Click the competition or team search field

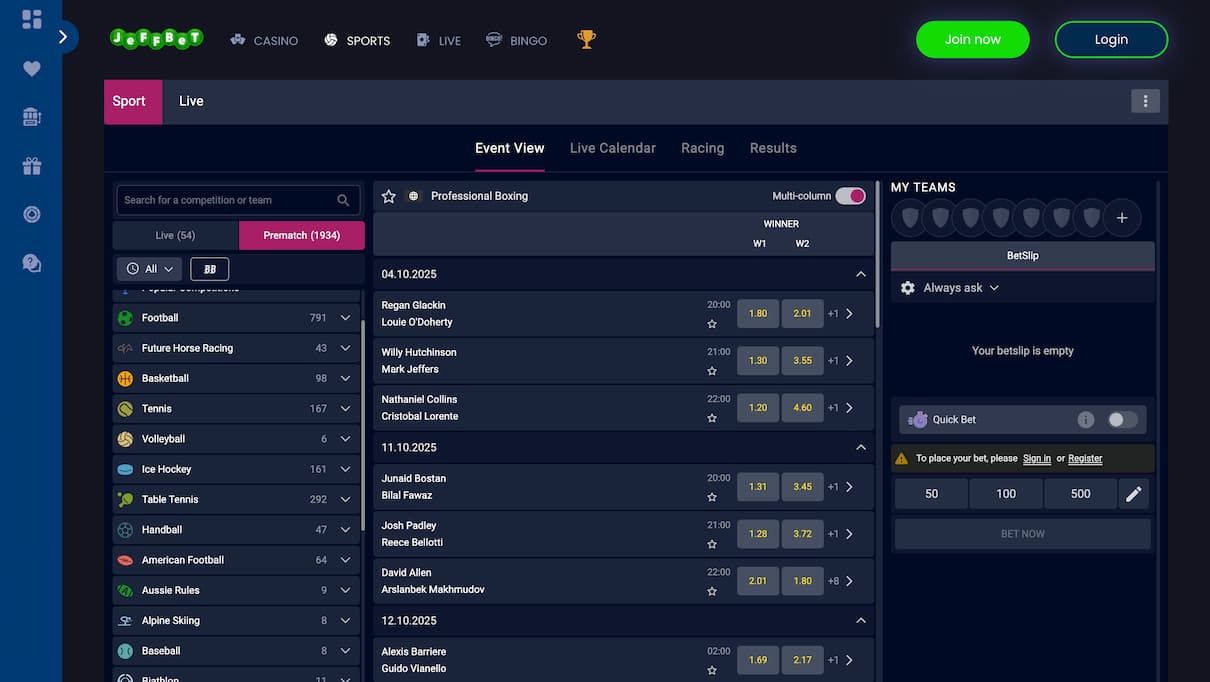228,200
